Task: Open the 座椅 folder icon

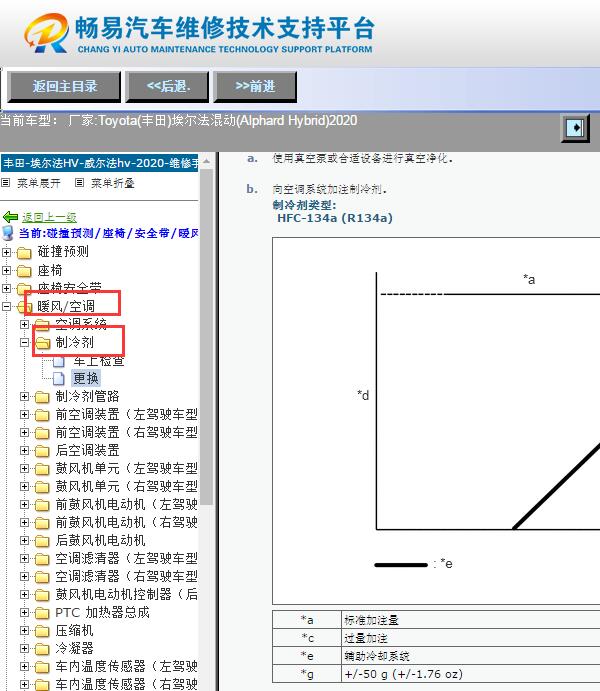Action: point(24,271)
